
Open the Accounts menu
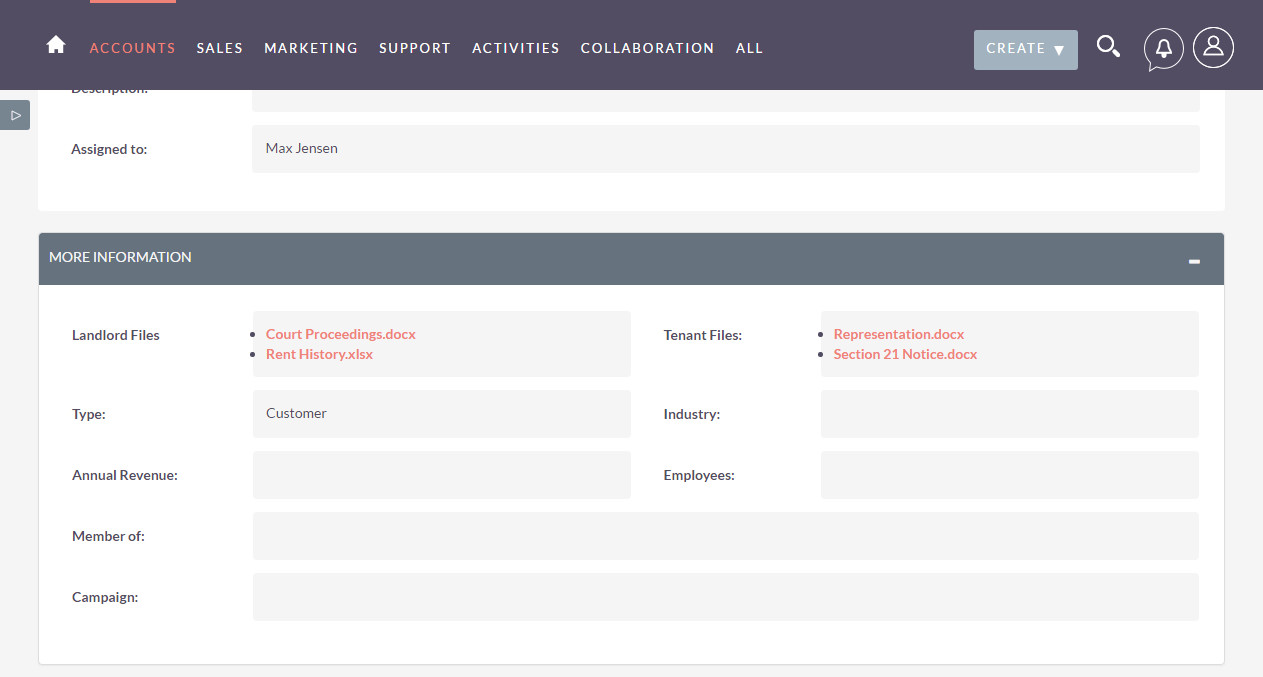132,48
